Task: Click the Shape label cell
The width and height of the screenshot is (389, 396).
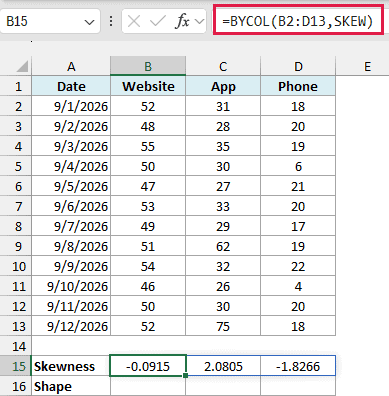Action: click(71, 386)
